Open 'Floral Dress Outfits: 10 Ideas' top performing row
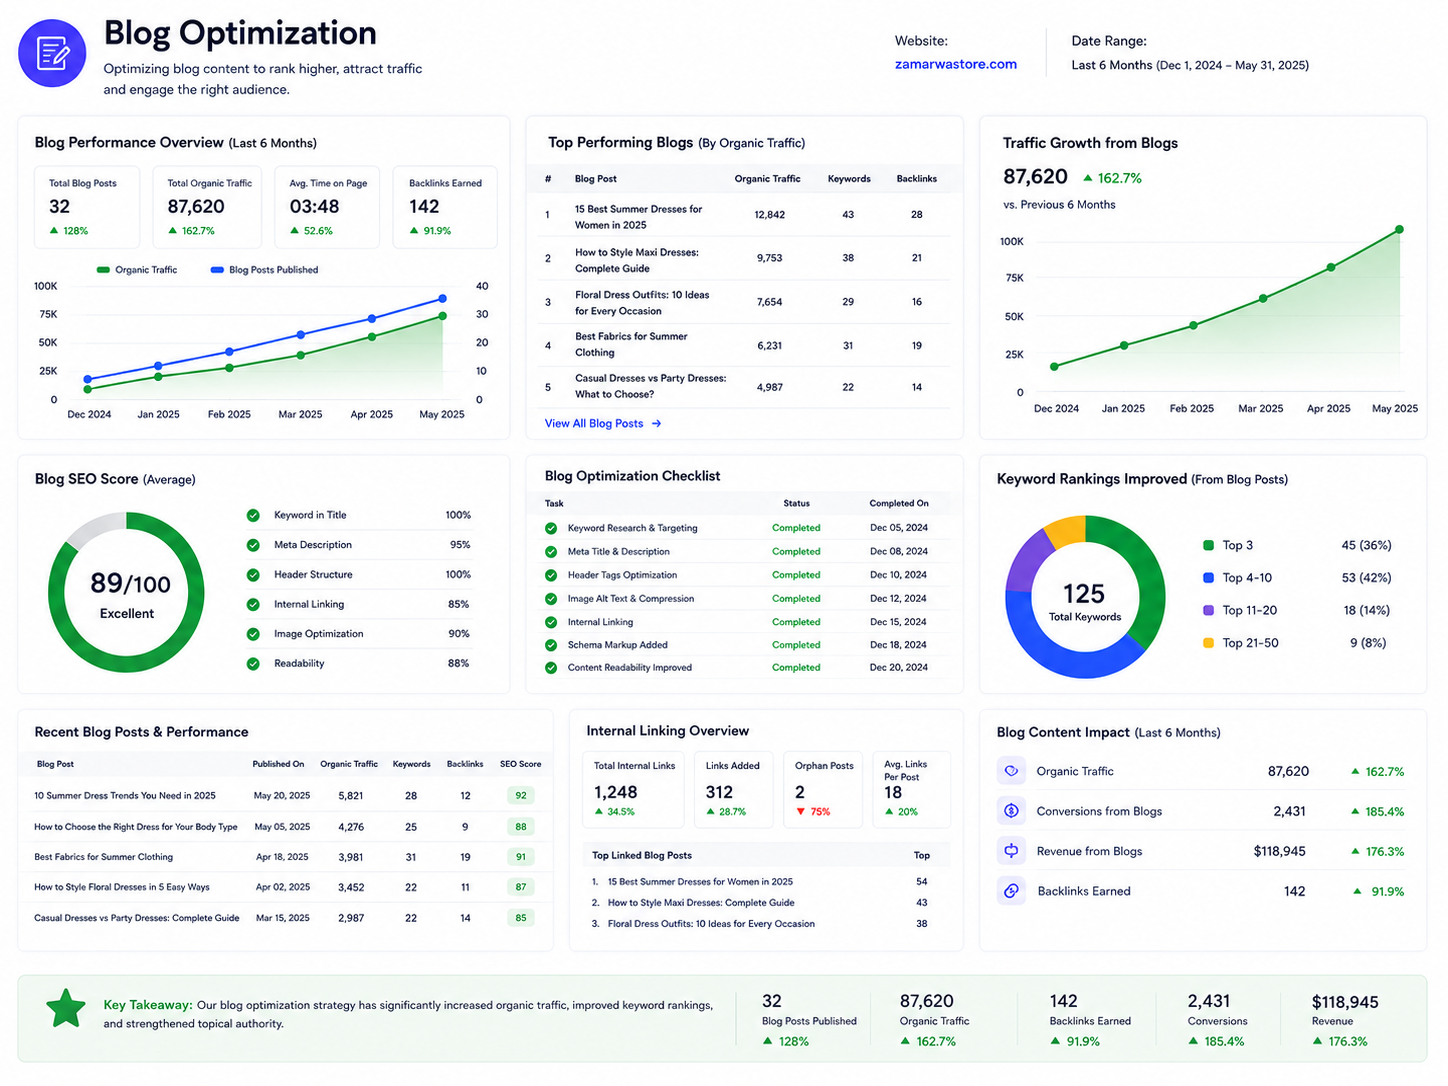Image resolution: width=1448 pixels, height=1086 pixels. [x=744, y=302]
